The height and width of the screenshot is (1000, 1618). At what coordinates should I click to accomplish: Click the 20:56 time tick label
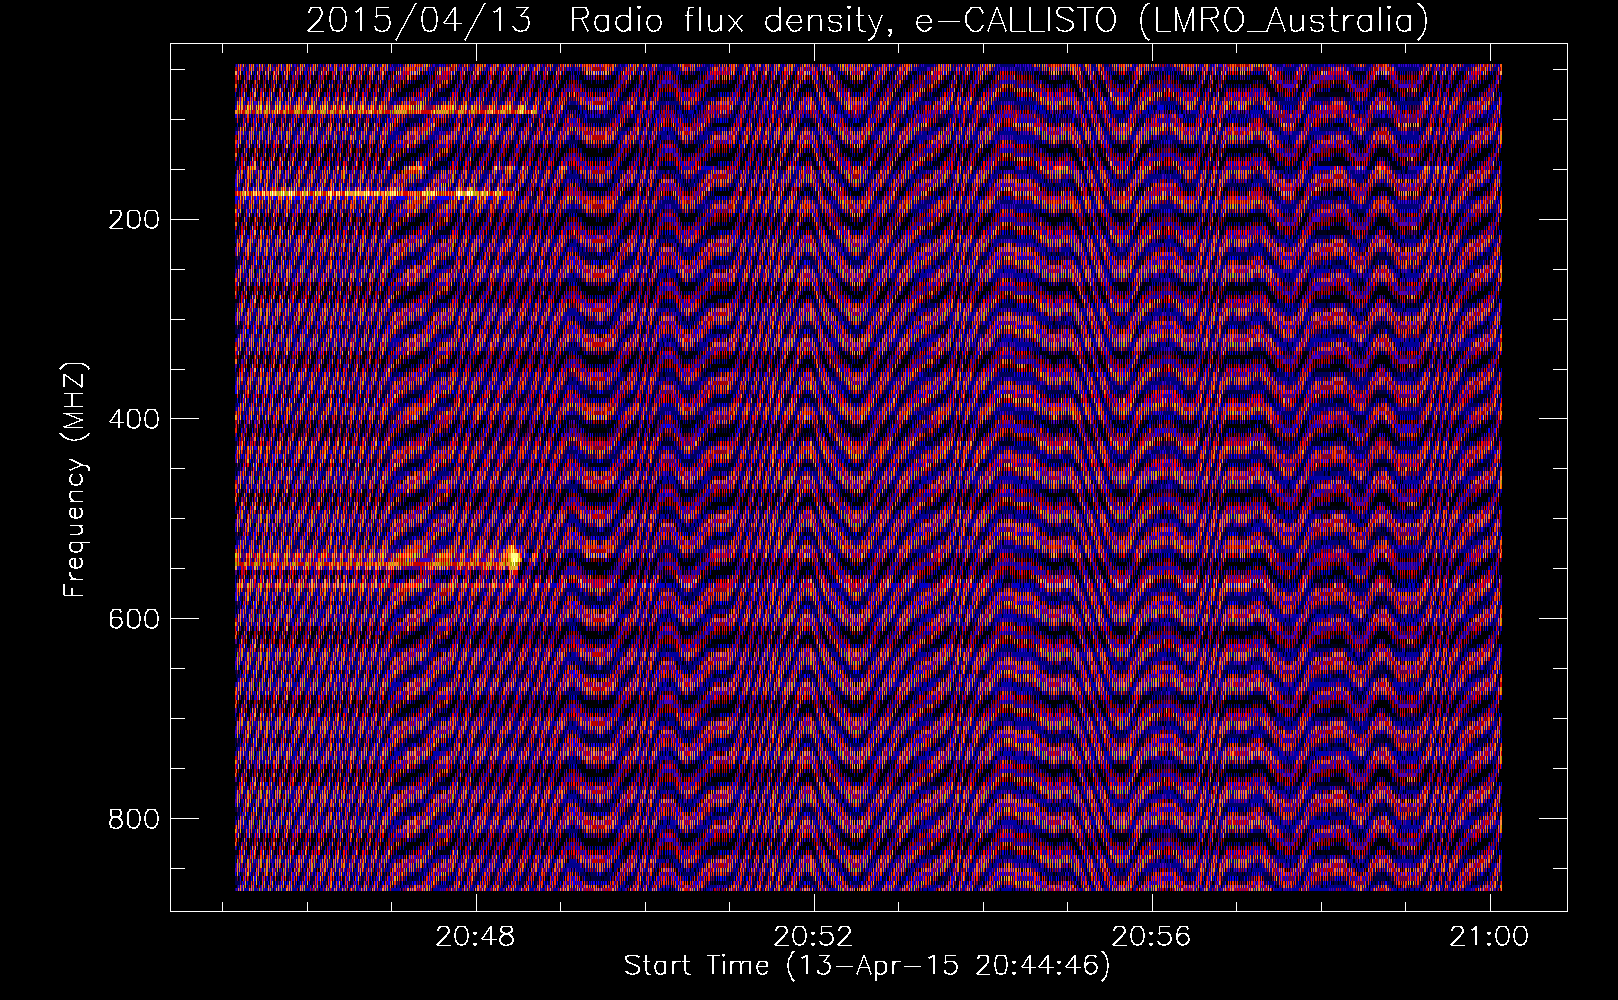pyautogui.click(x=1152, y=938)
